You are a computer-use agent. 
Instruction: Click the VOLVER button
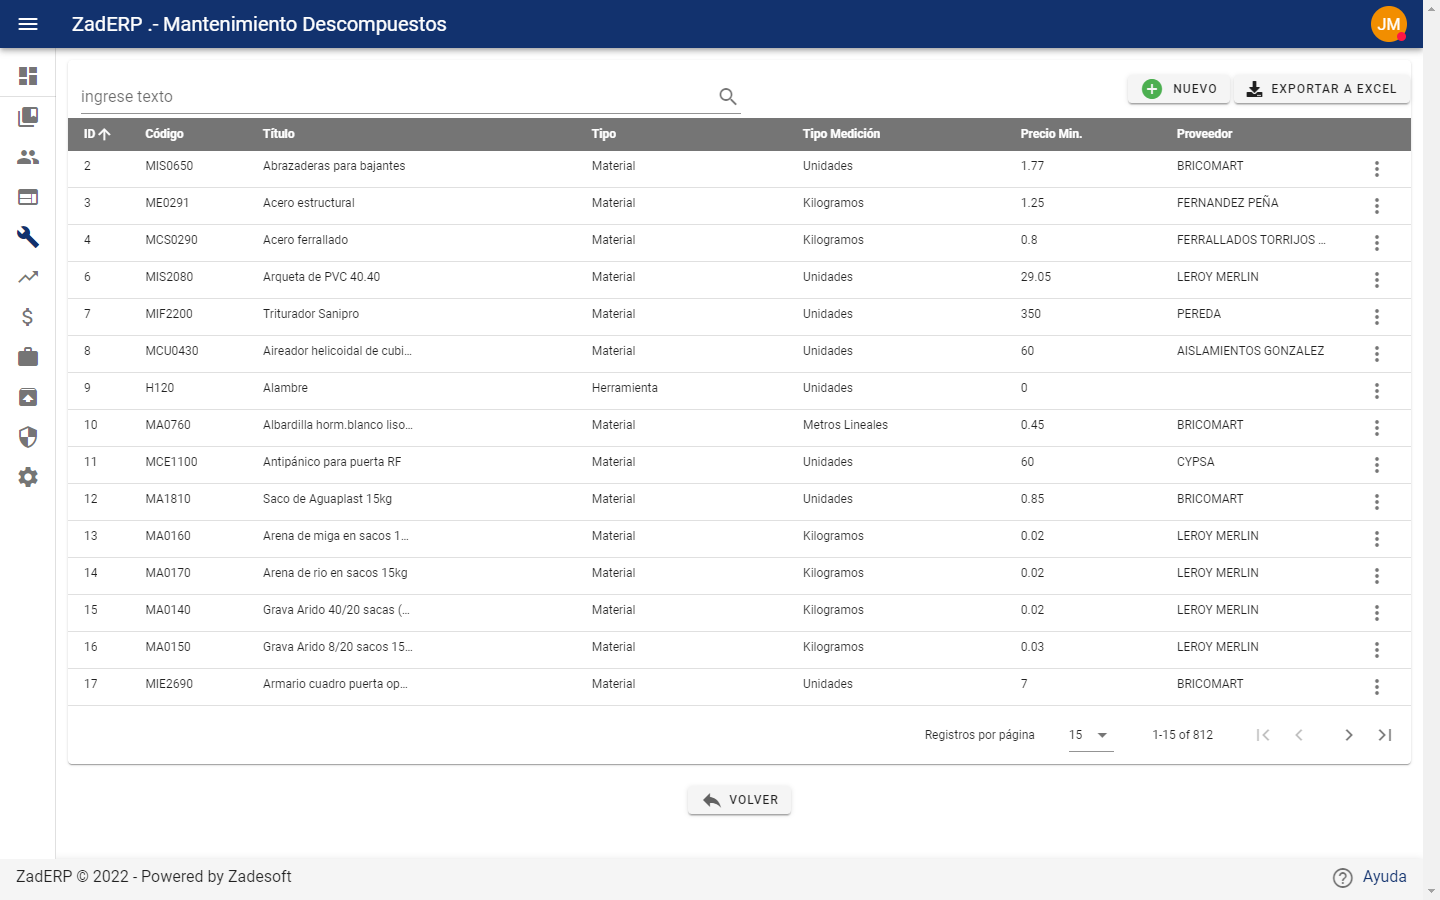pos(739,800)
